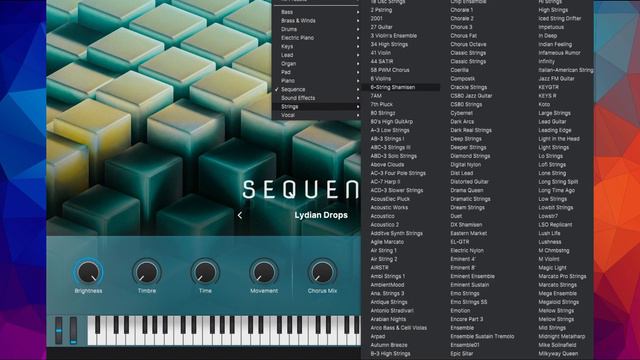Screen dimensions: 640x360
Task: Select the Milkyway Queen preset
Action: [x=558, y=353]
